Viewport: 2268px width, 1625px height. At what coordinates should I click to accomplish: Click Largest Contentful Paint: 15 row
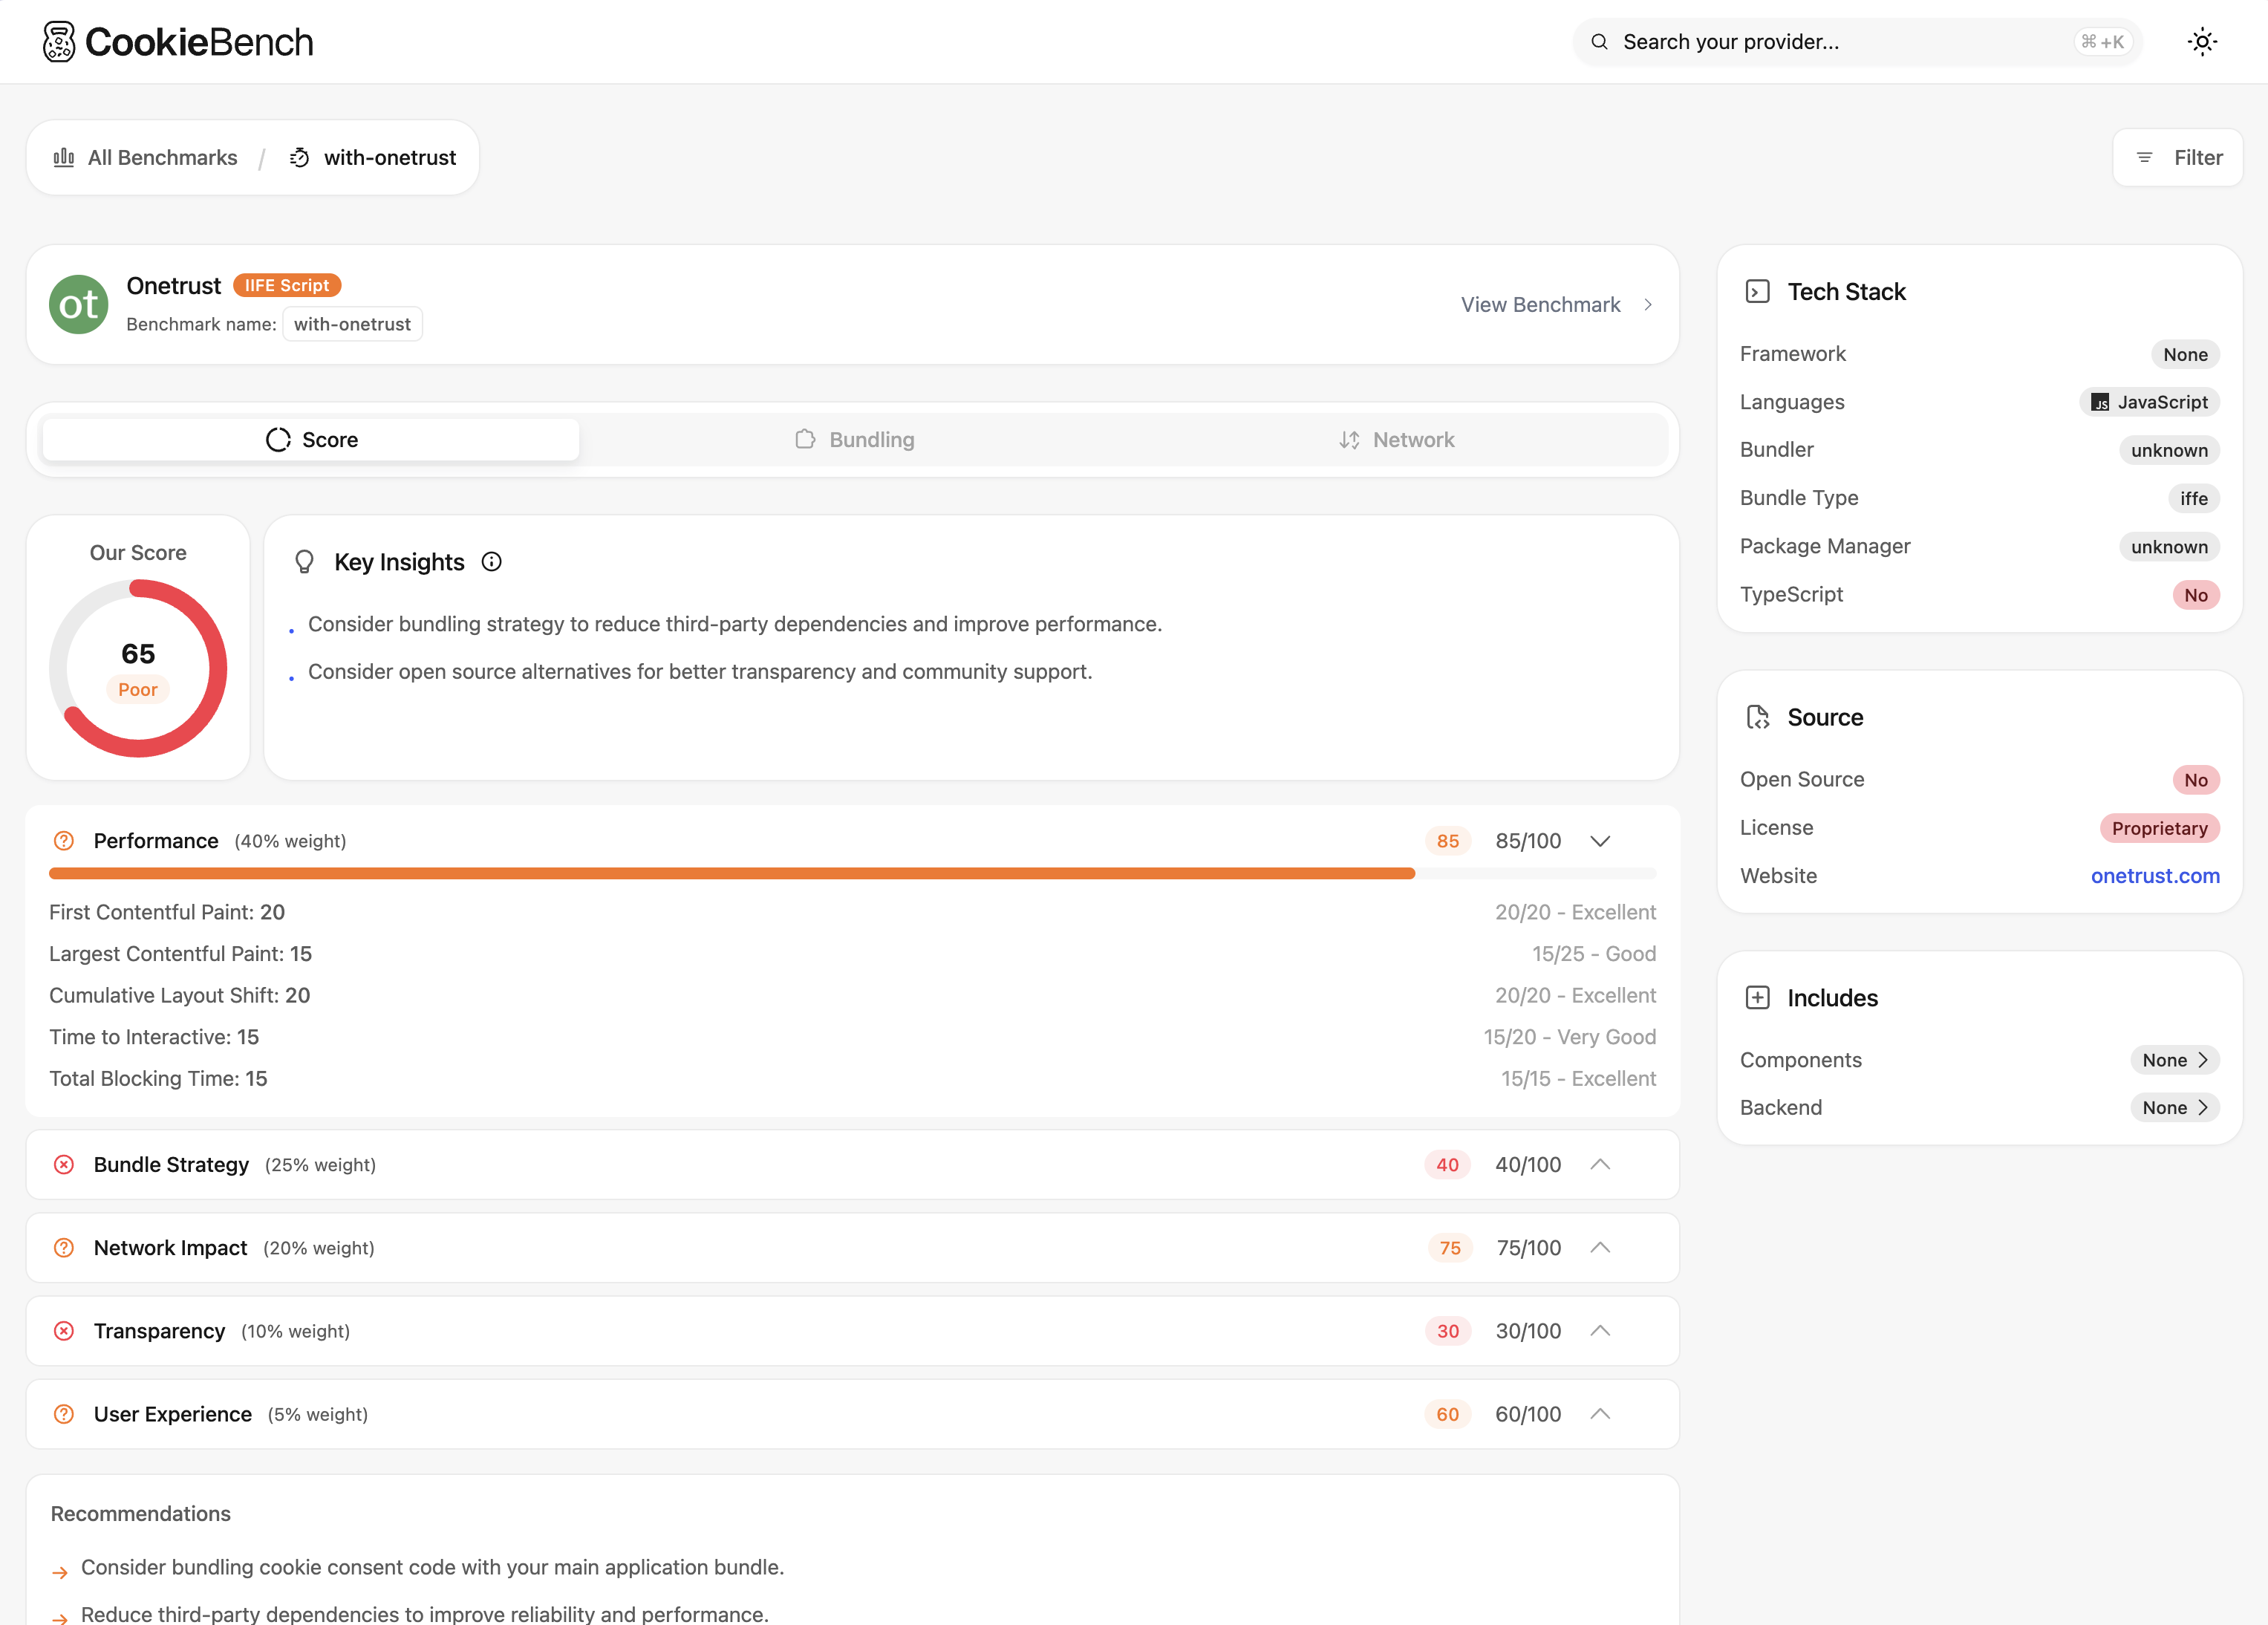pyautogui.click(x=852, y=954)
